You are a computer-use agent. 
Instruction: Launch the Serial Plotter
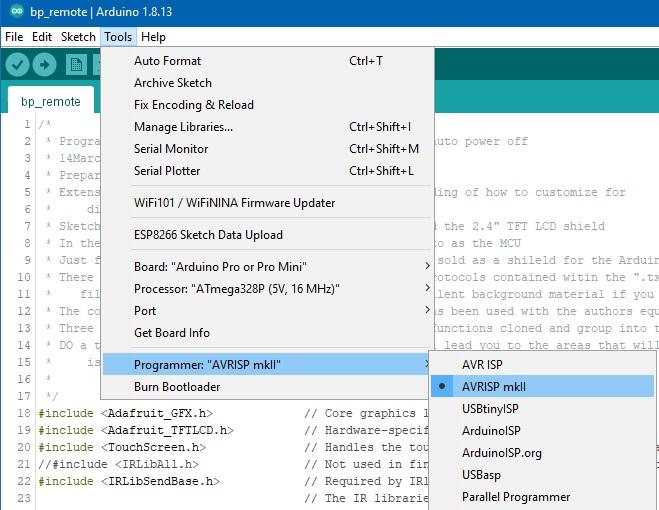pos(268,171)
